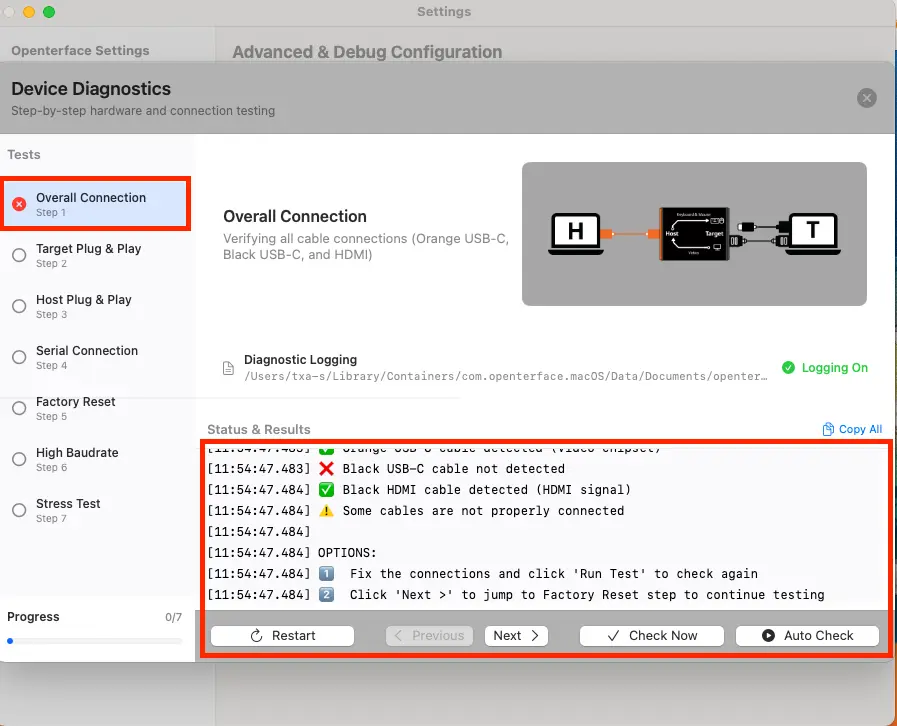Click the hardware connection diagram image
This screenshot has width=897, height=726.
click(694, 233)
